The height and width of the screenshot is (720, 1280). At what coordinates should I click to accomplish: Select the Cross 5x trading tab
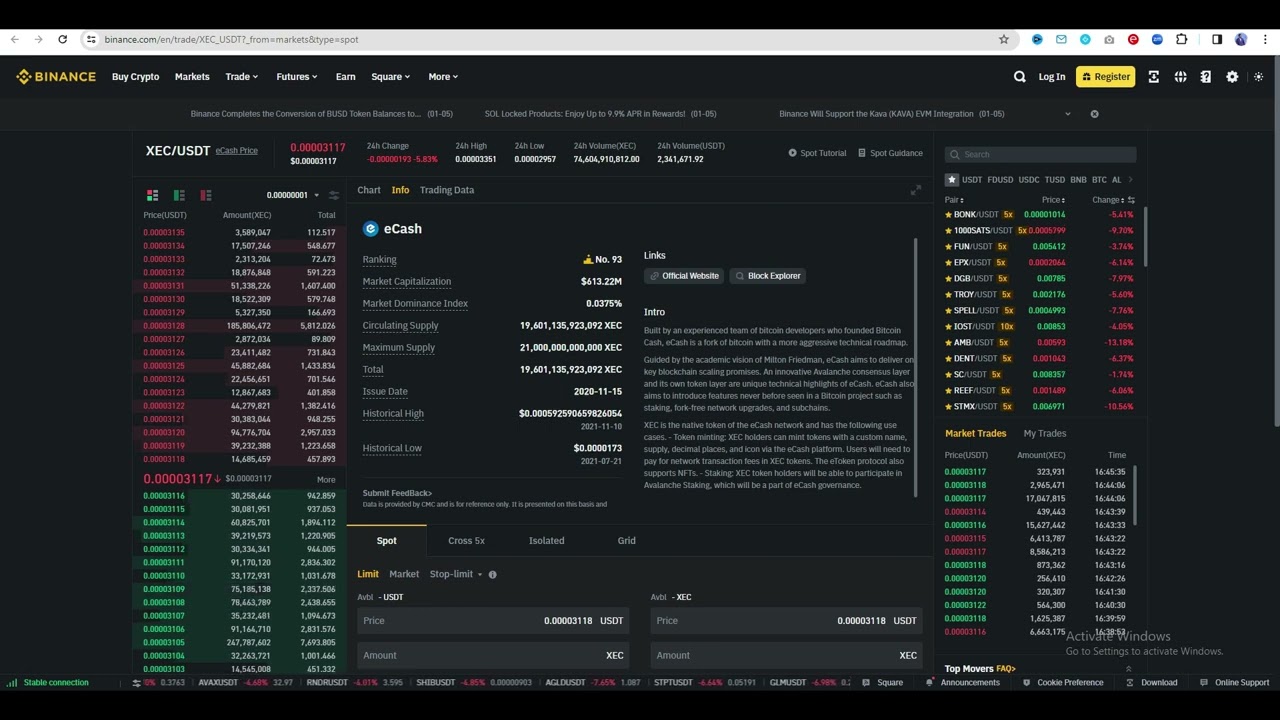(x=466, y=541)
